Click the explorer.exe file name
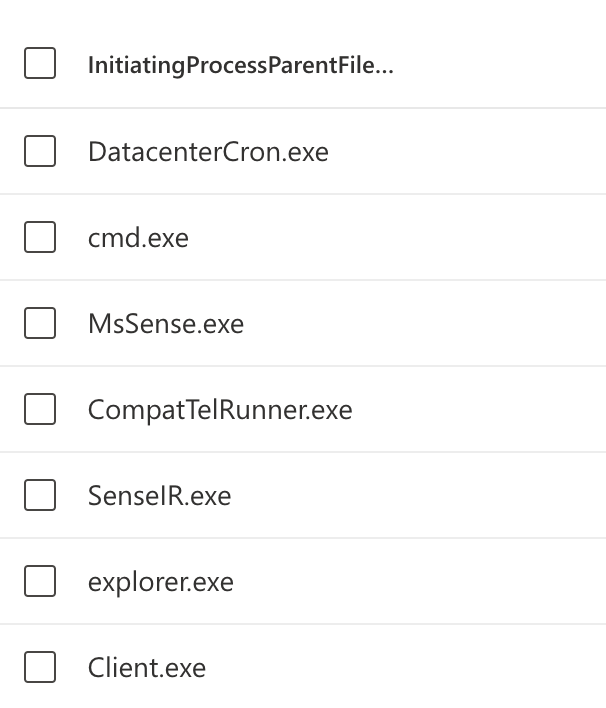The width and height of the screenshot is (606, 708). click(x=160, y=582)
